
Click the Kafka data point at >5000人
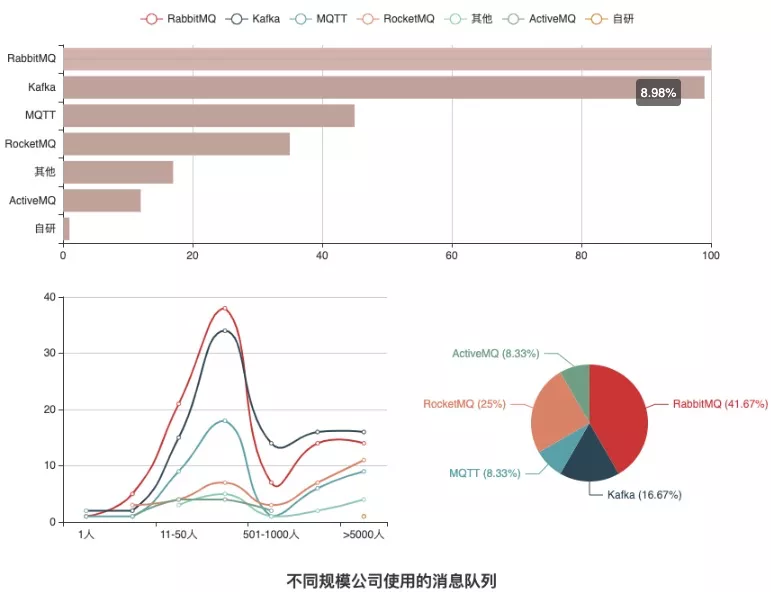364,432
